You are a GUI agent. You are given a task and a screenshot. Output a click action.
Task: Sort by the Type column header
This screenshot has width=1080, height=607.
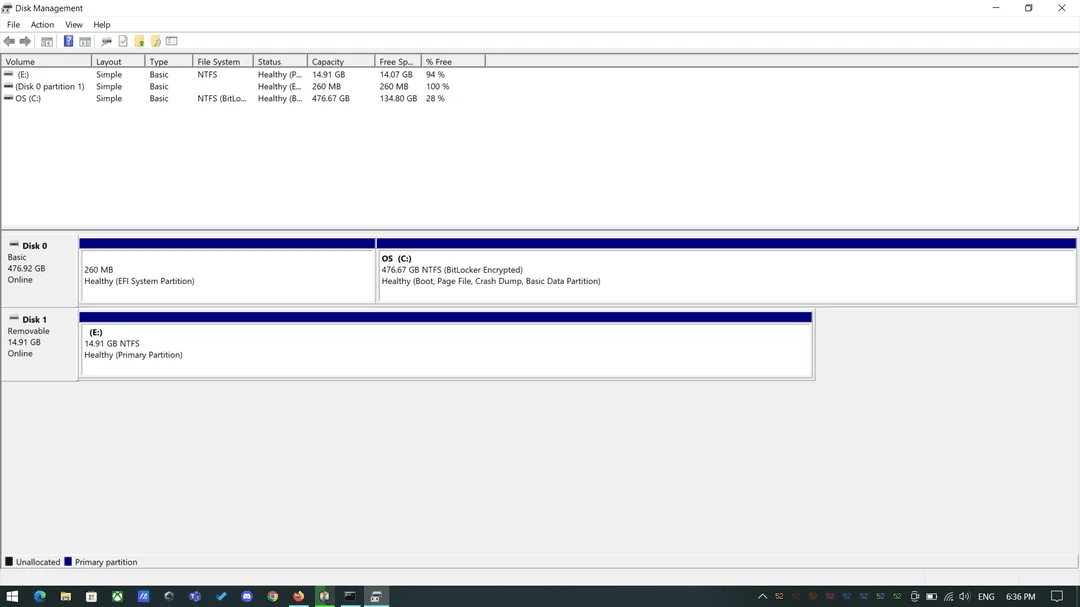169,61
